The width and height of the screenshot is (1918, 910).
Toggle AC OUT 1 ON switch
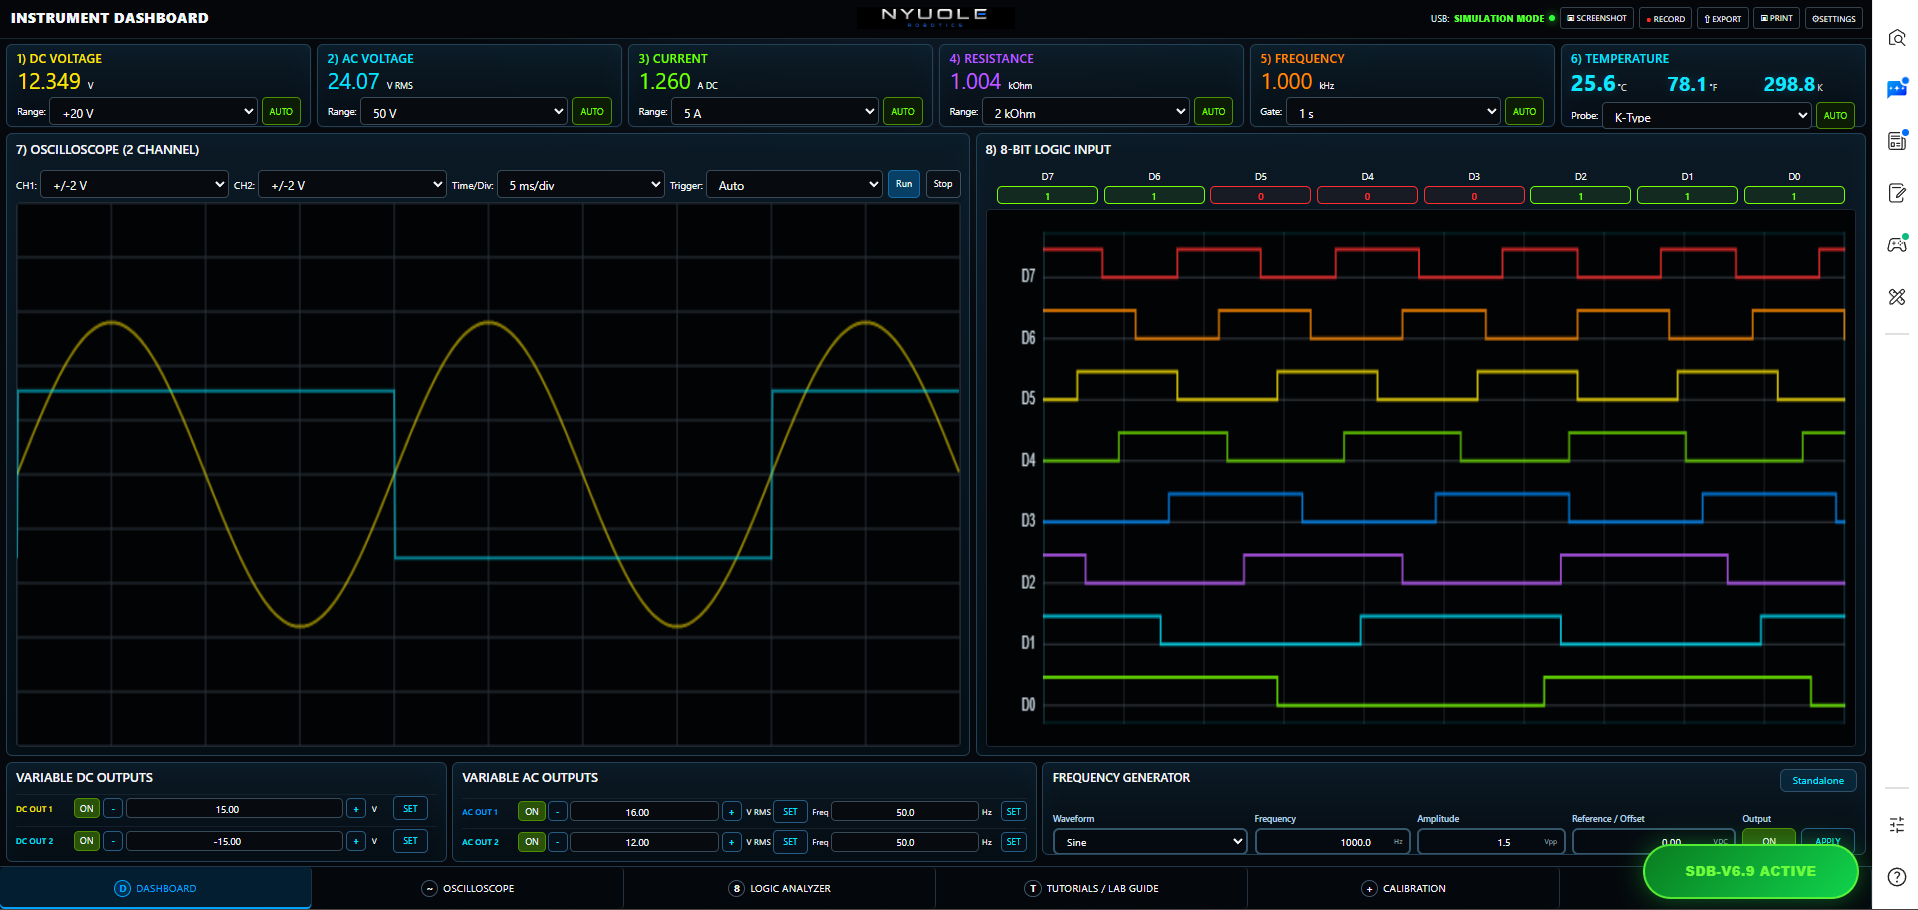point(532,812)
